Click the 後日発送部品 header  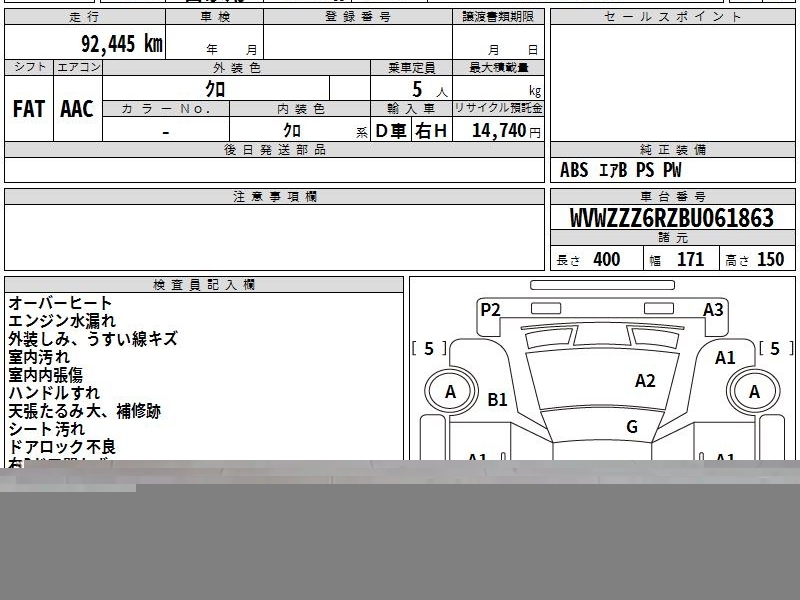[x=274, y=149]
